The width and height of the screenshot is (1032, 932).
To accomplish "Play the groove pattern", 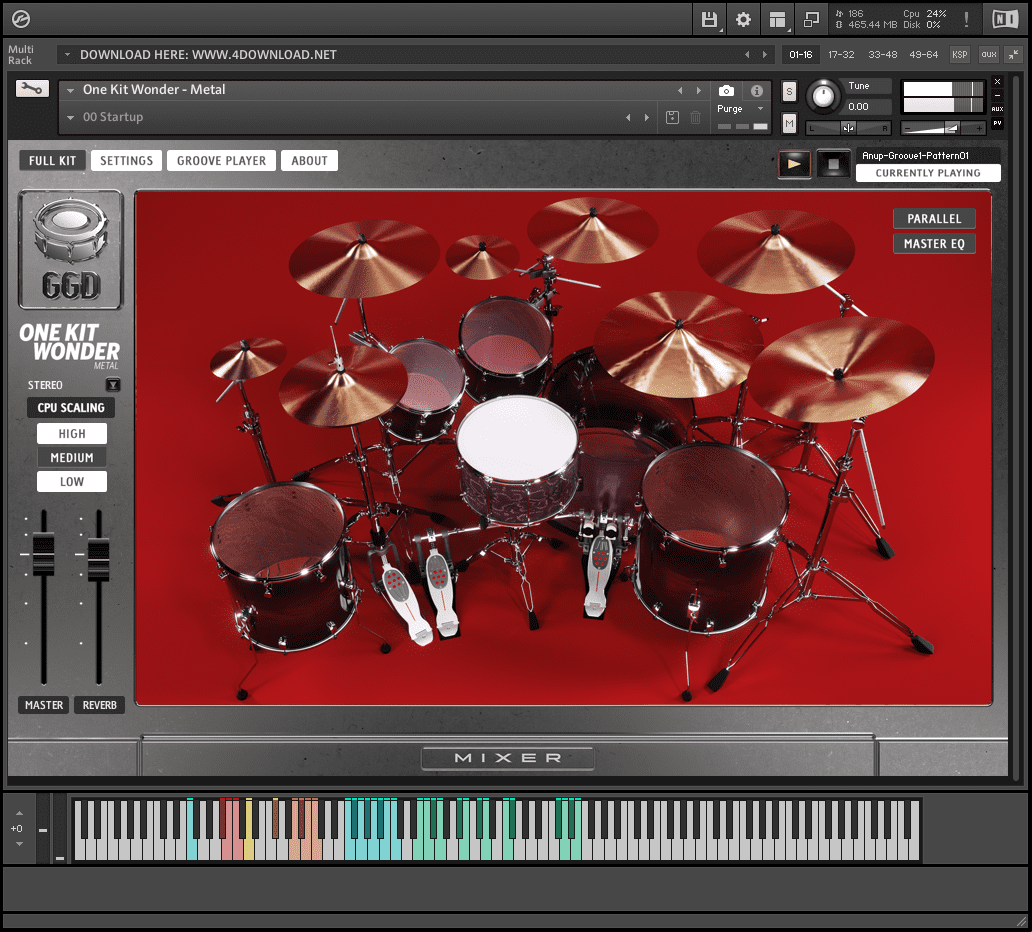I will point(794,163).
